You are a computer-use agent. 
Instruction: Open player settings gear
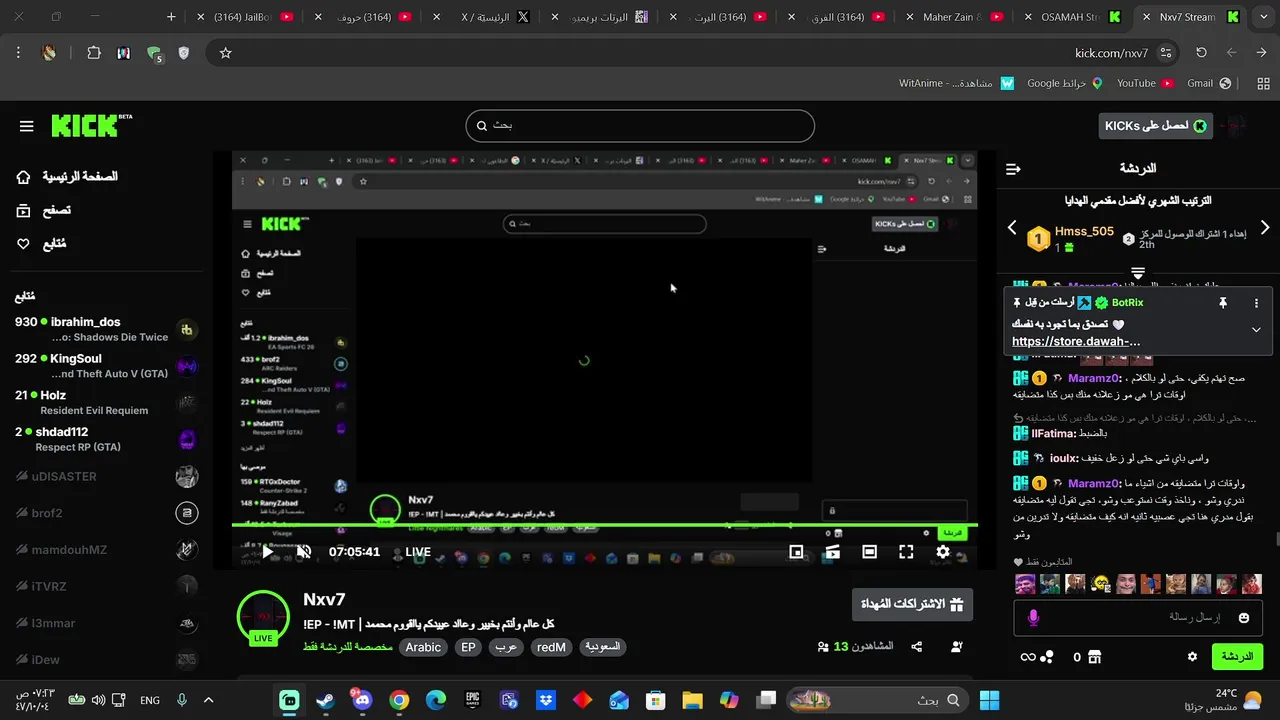[943, 551]
